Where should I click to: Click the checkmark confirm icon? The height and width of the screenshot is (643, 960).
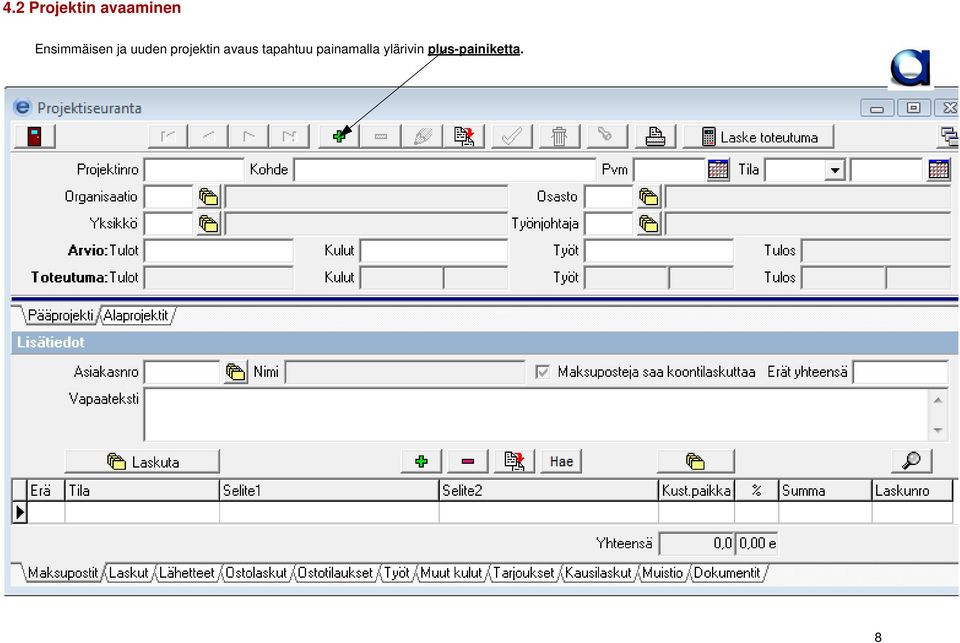coord(512,137)
